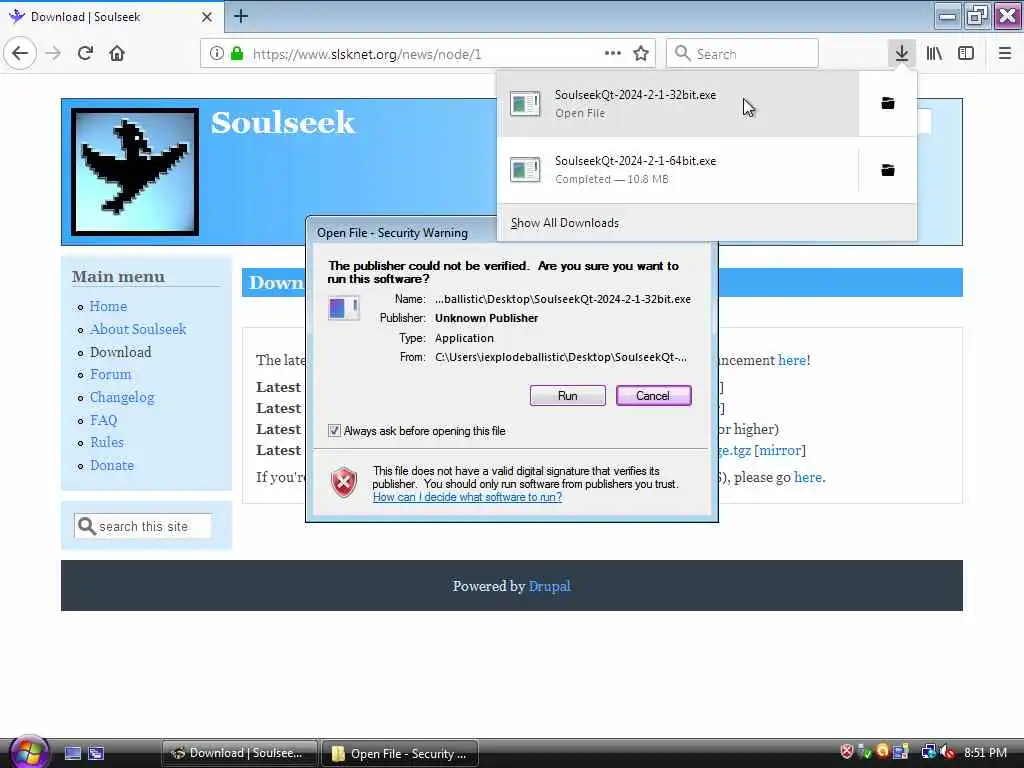Open Home in Main menu

108,306
